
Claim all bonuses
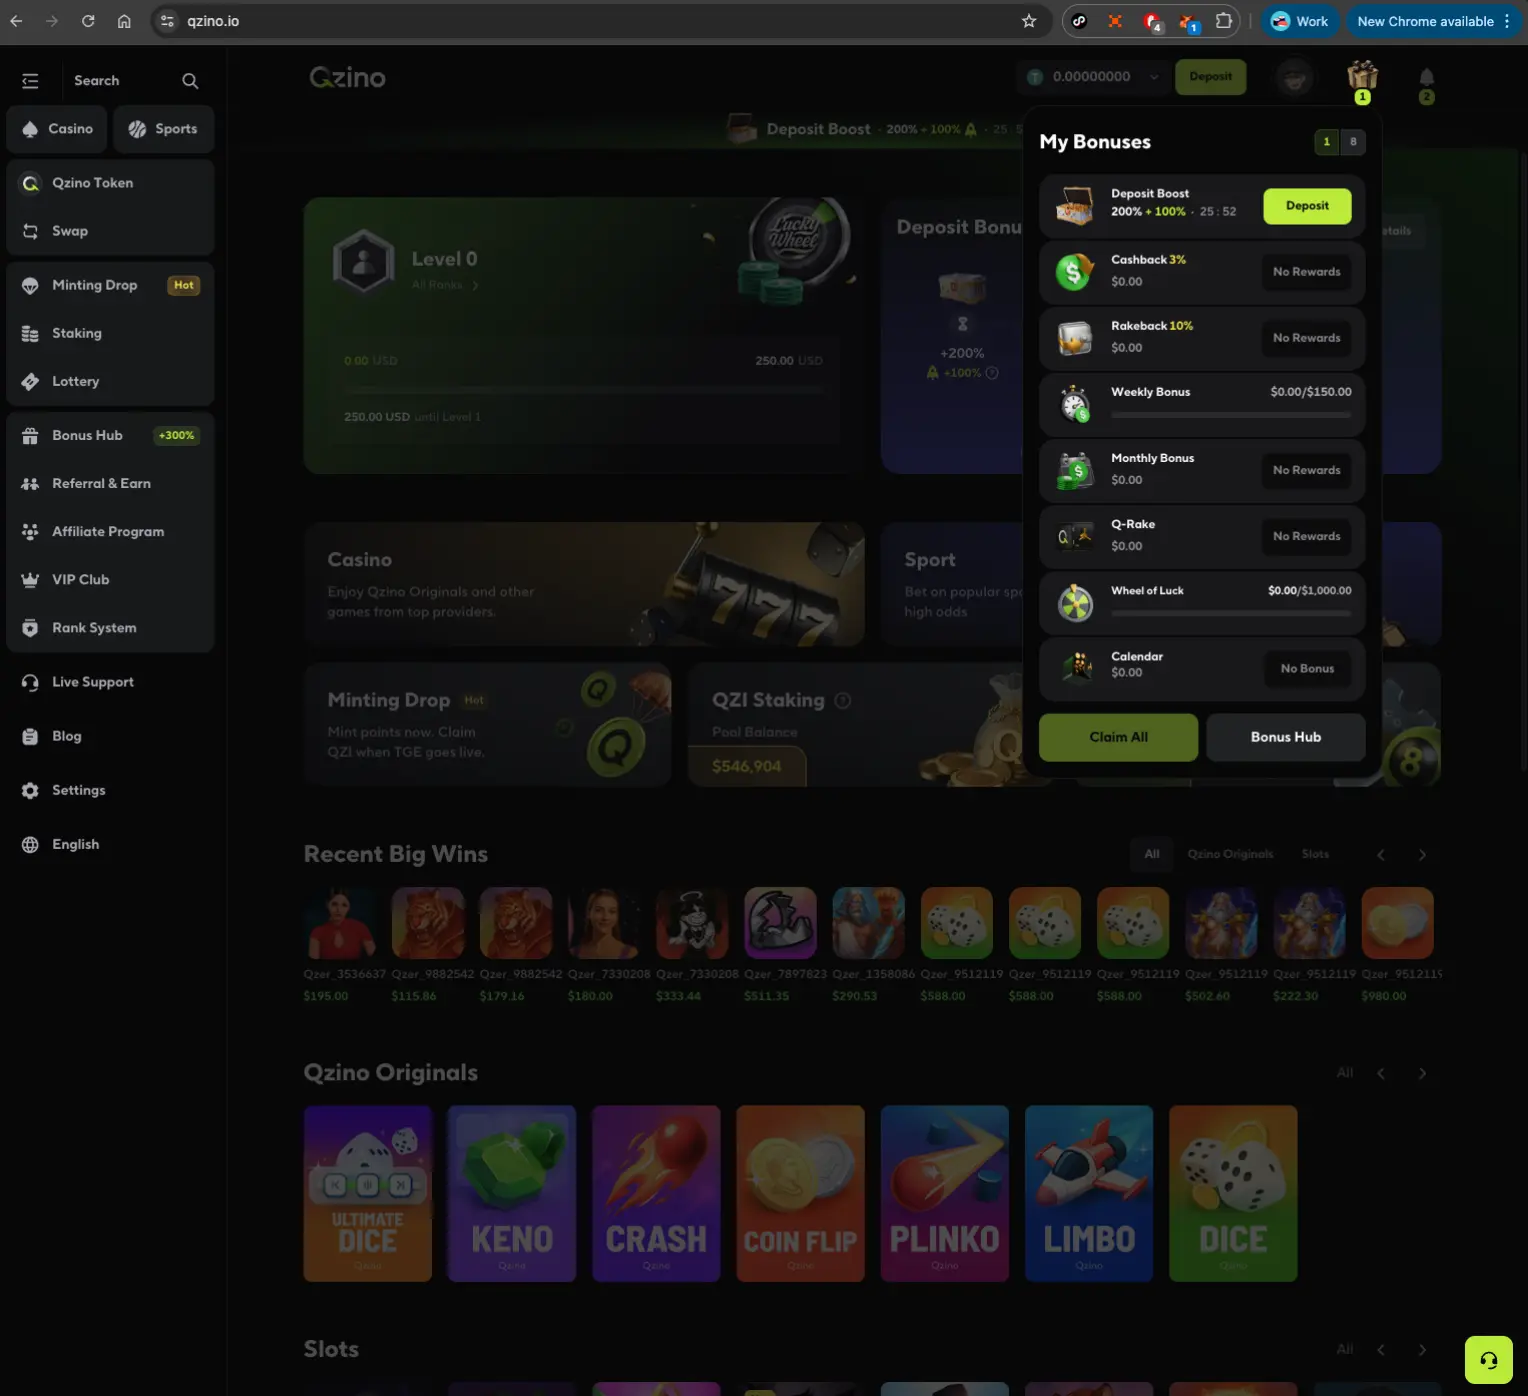tap(1118, 737)
